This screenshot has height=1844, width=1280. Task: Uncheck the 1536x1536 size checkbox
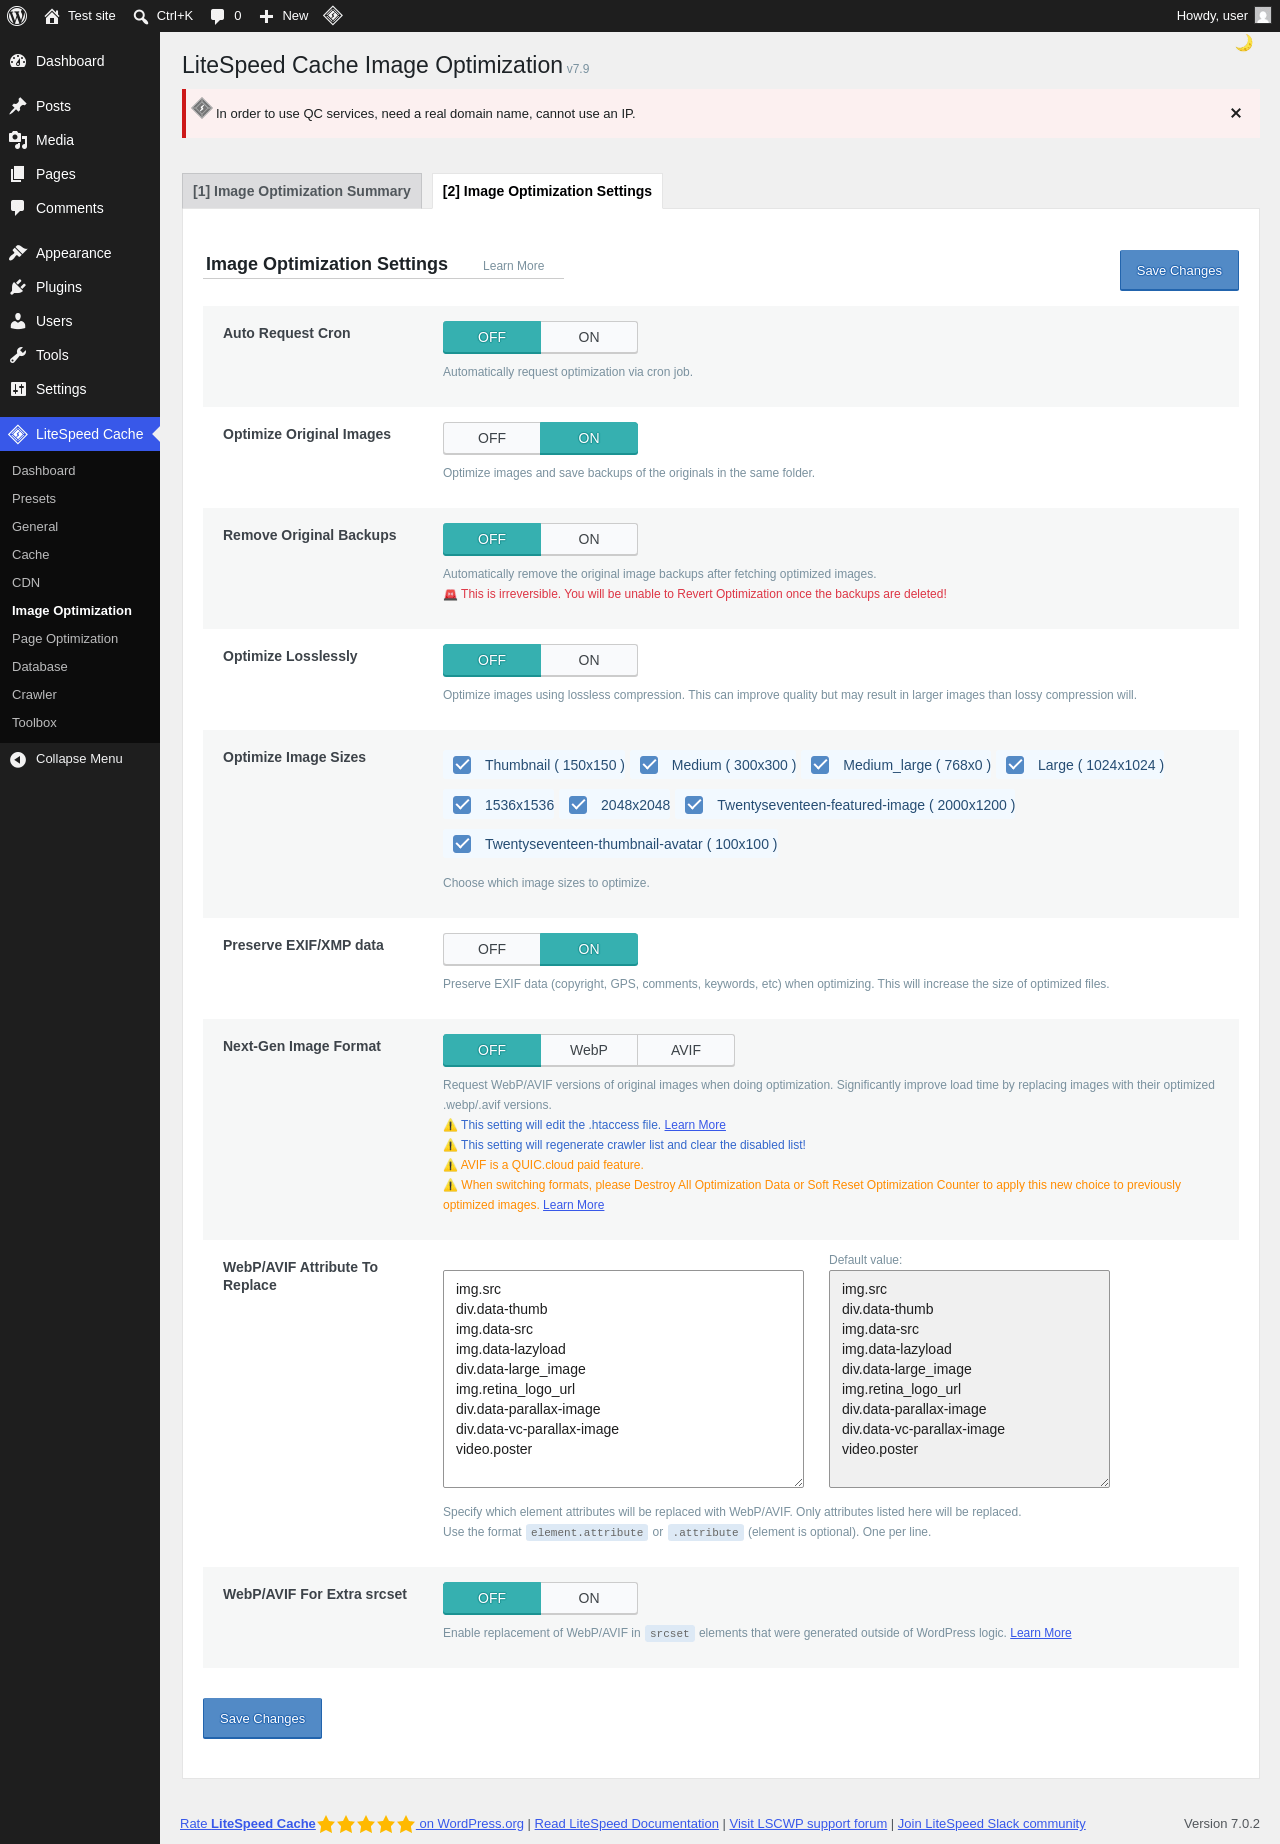tap(462, 805)
